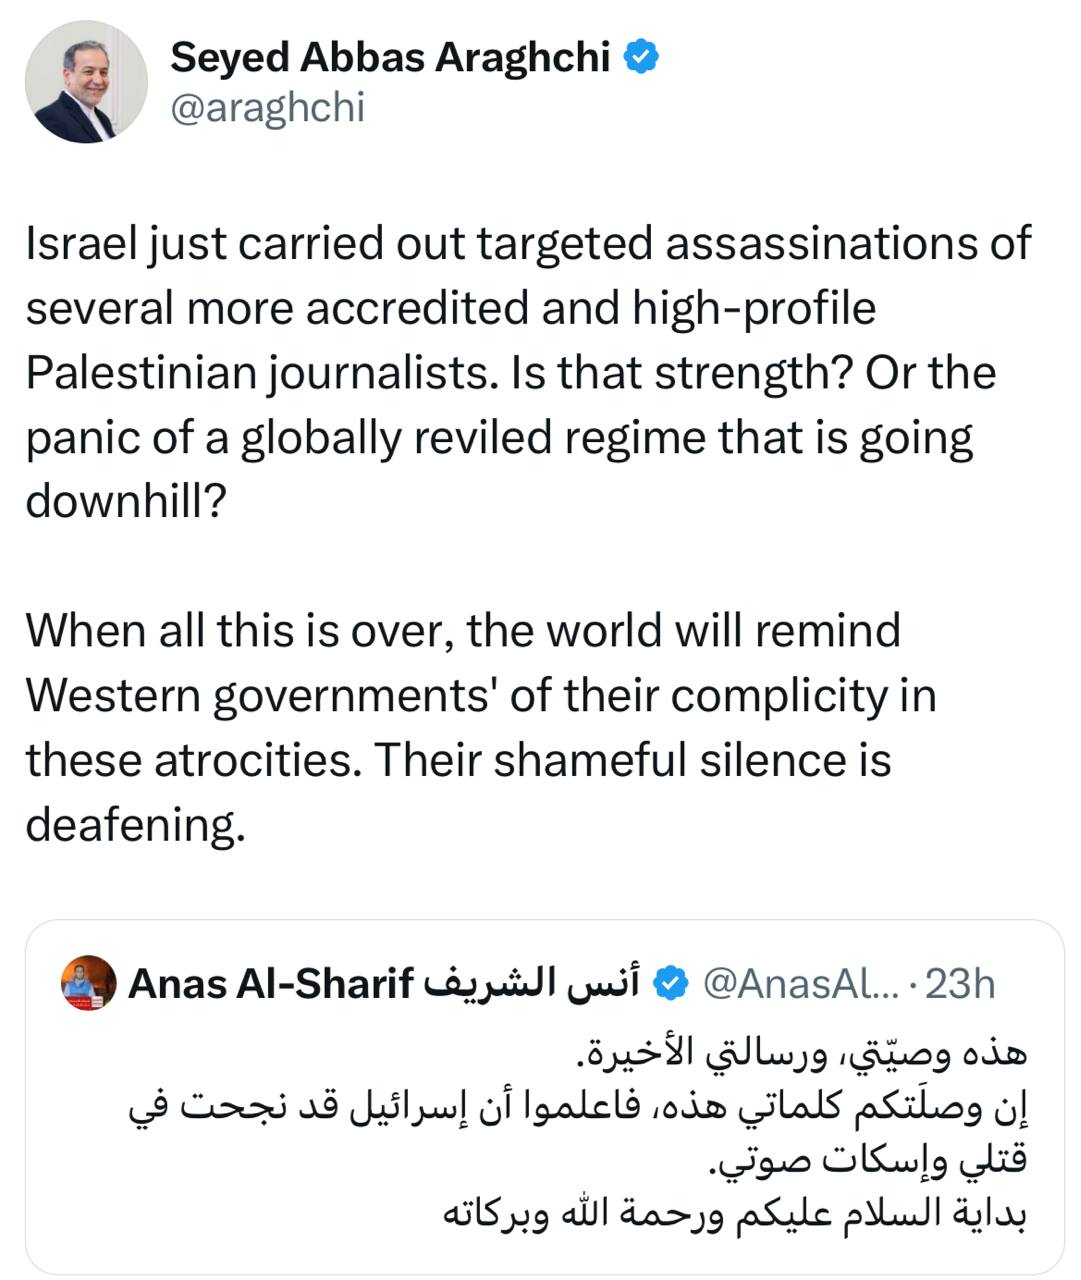This screenshot has height=1280, width=1081.
Task: Open Anas Al-Sharif's small avatar
Action: coord(88,983)
